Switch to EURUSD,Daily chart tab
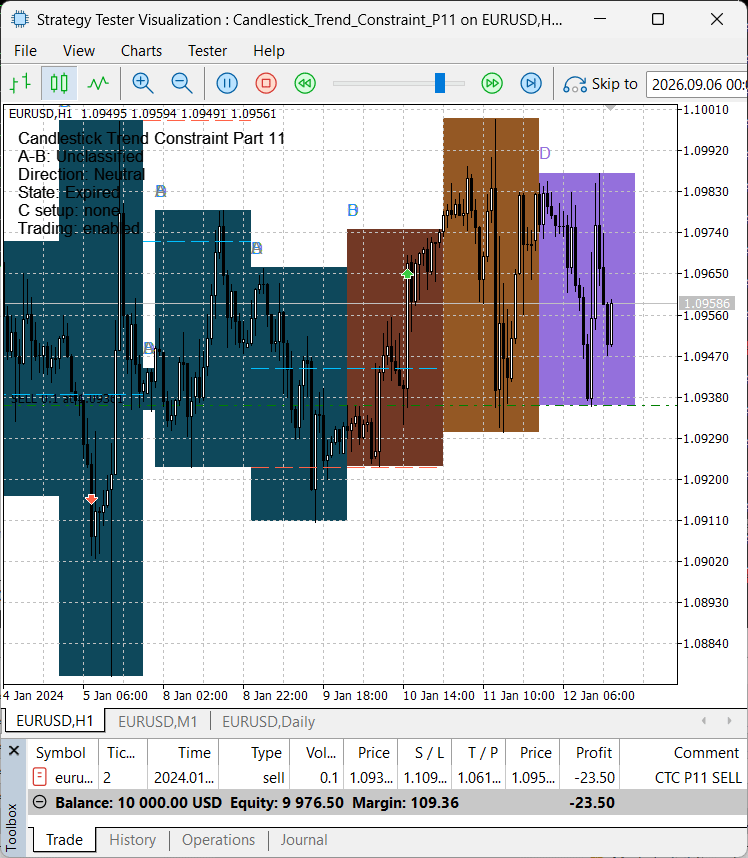This screenshot has height=858, width=748. tap(268, 722)
